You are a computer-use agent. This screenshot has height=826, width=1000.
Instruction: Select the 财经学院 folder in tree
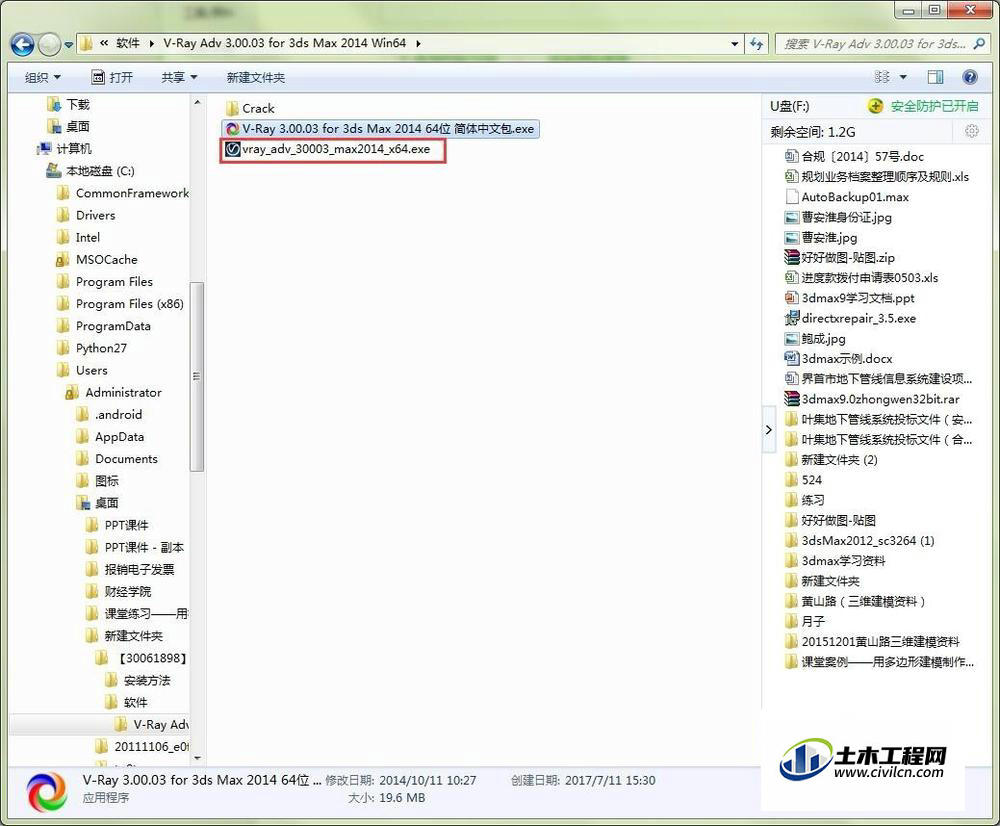119,592
